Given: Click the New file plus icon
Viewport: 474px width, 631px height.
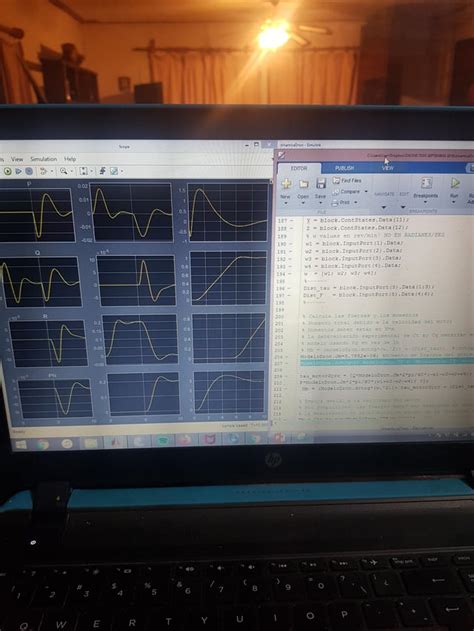Looking at the screenshot, I should tap(286, 184).
